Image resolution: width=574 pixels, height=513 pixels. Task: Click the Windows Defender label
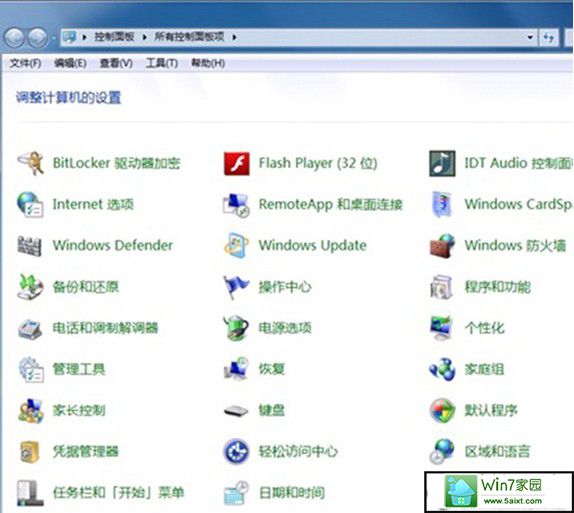coord(113,245)
